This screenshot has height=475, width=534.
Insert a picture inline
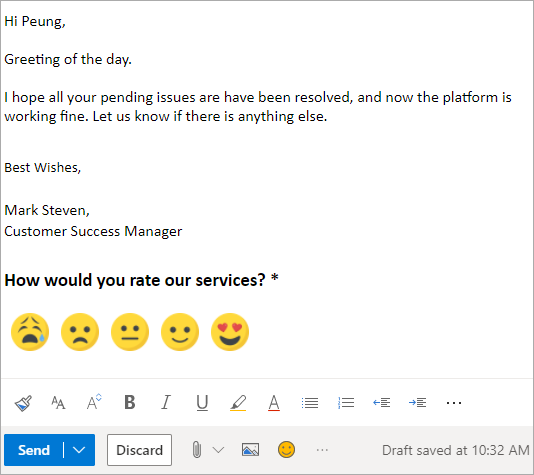(250, 450)
